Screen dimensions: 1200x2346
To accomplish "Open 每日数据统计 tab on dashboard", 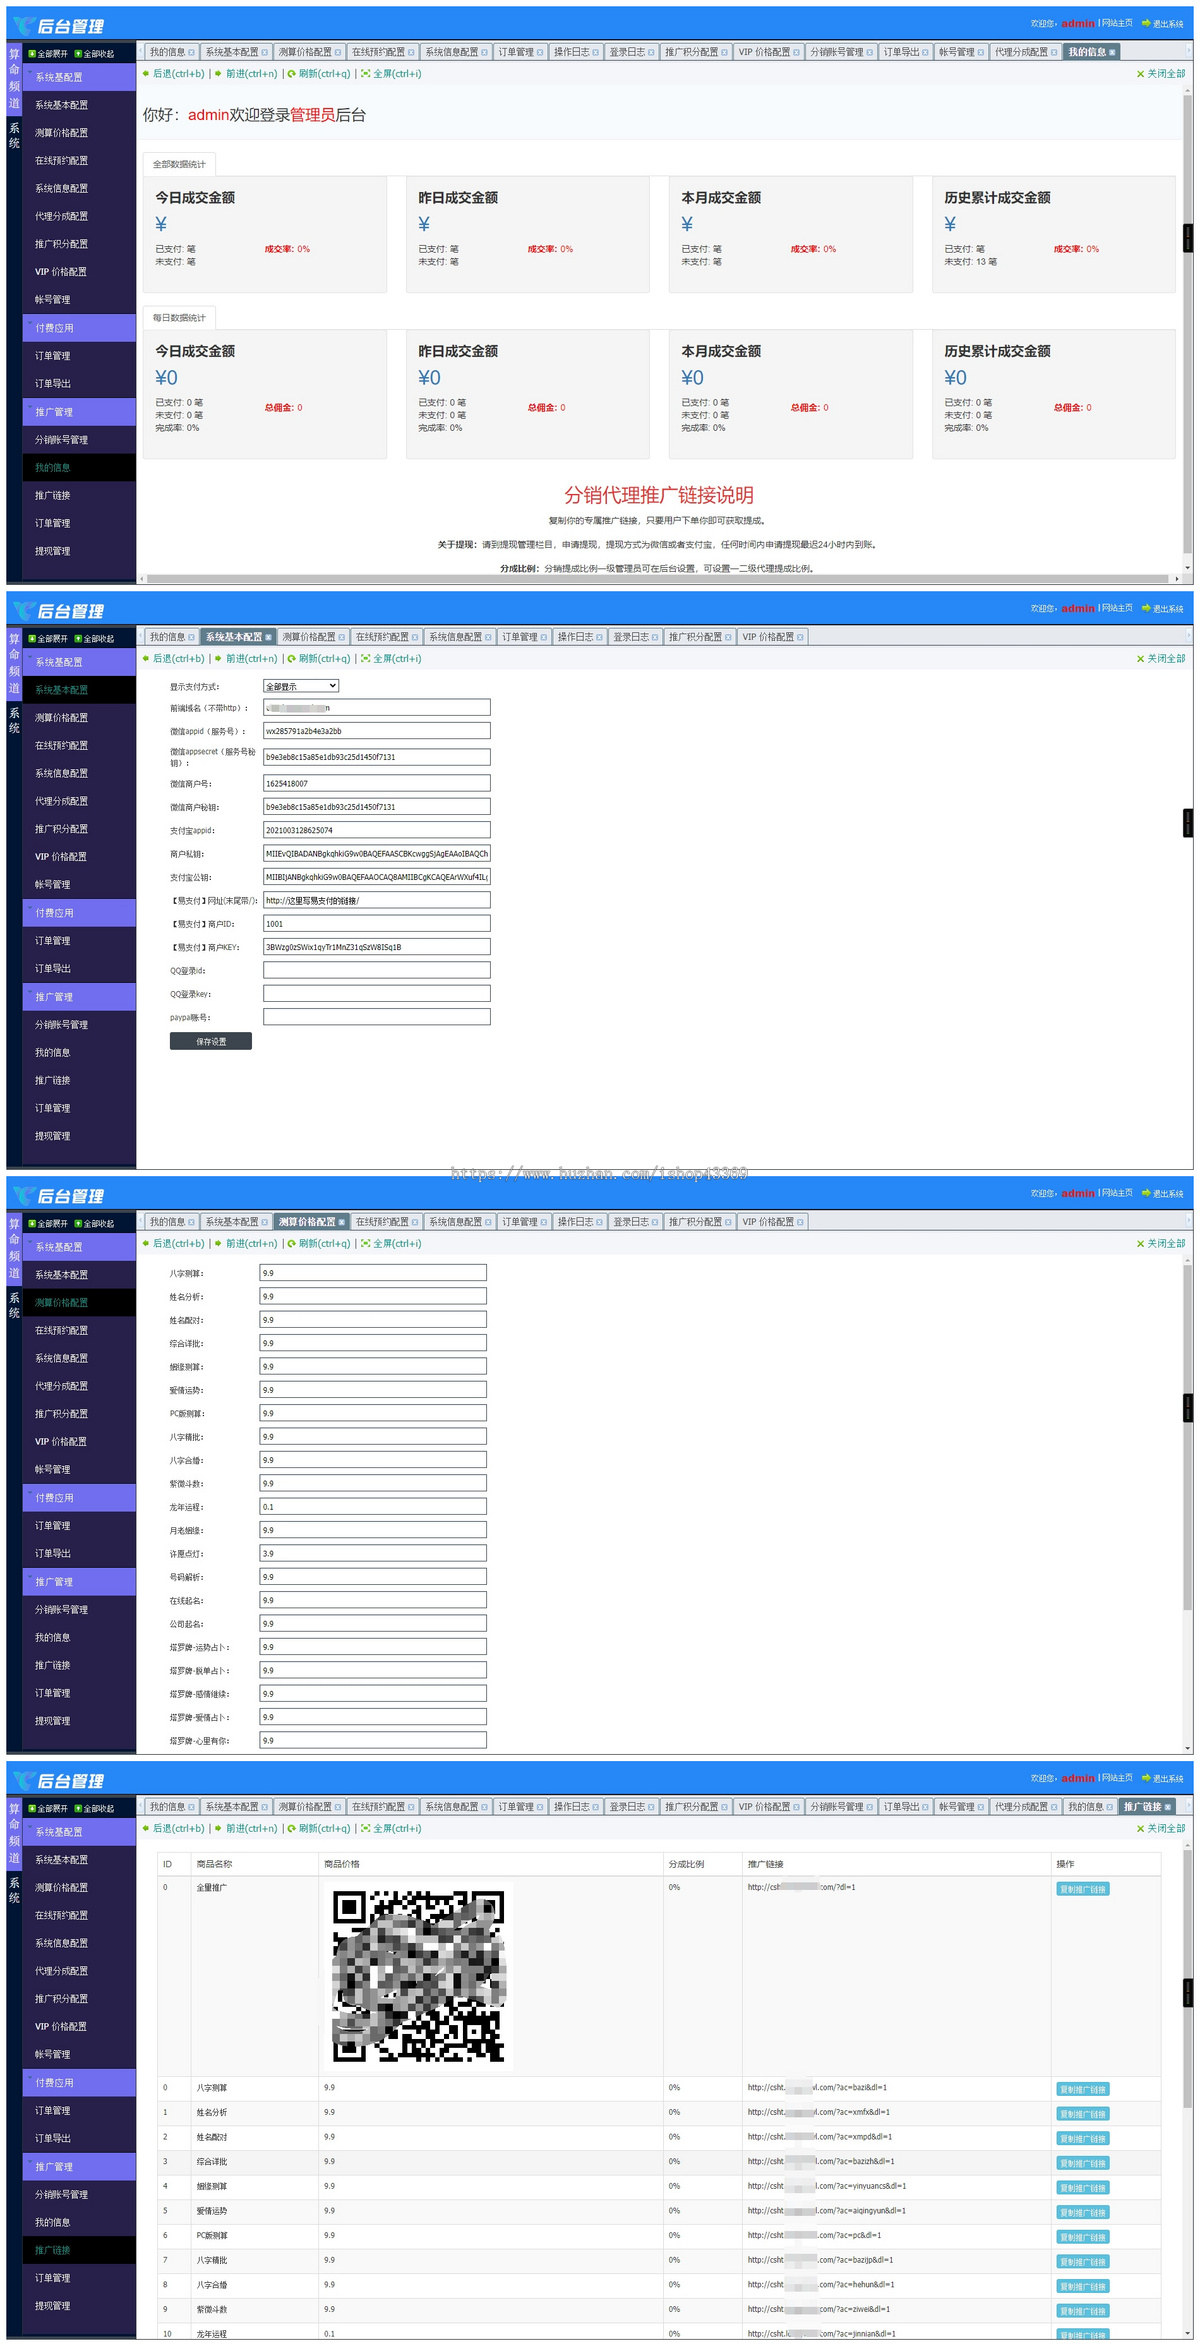I will tap(179, 318).
